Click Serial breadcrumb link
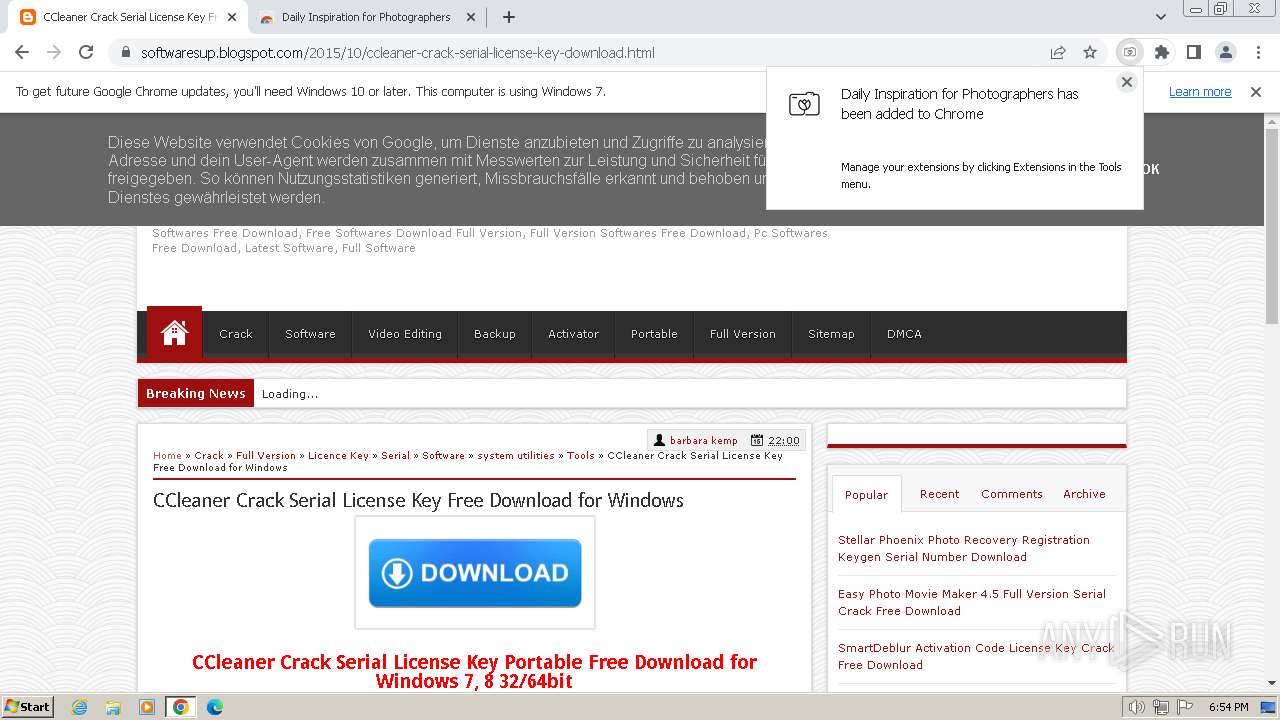This screenshot has width=1280, height=720. point(395,456)
